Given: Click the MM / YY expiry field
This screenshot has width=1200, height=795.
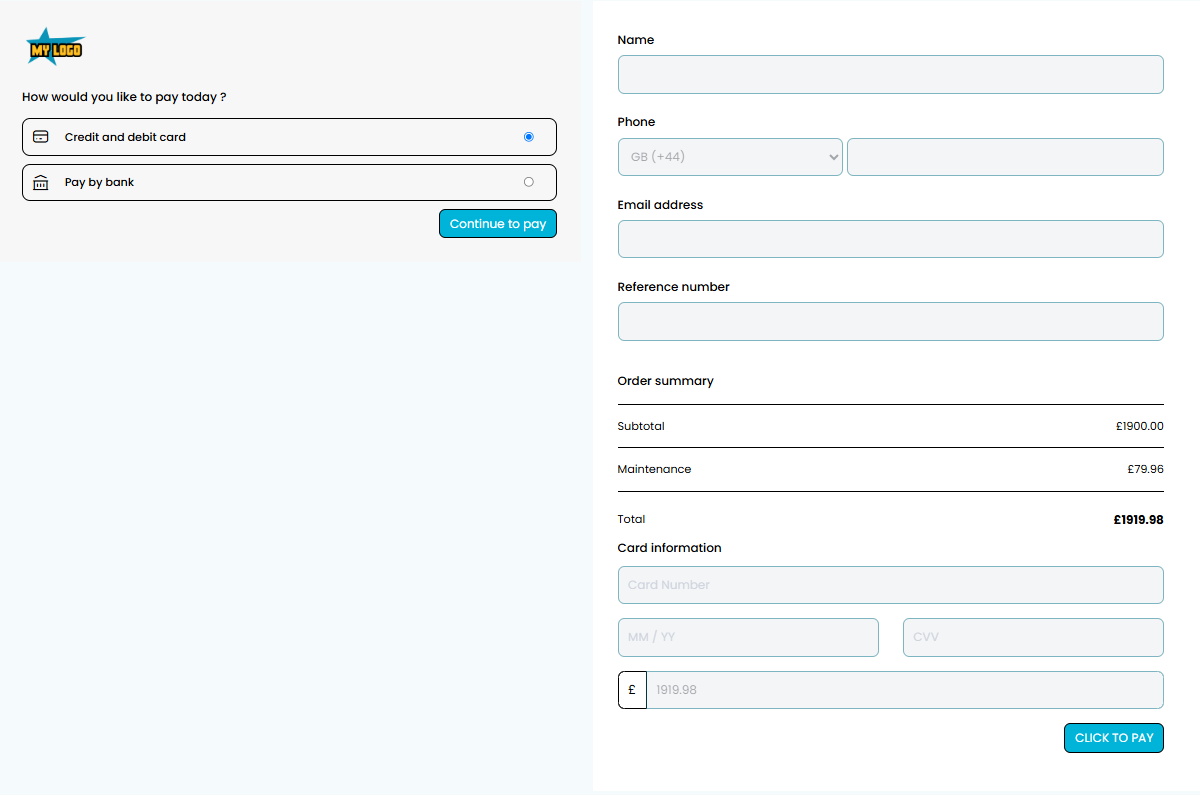Looking at the screenshot, I should click(x=748, y=637).
